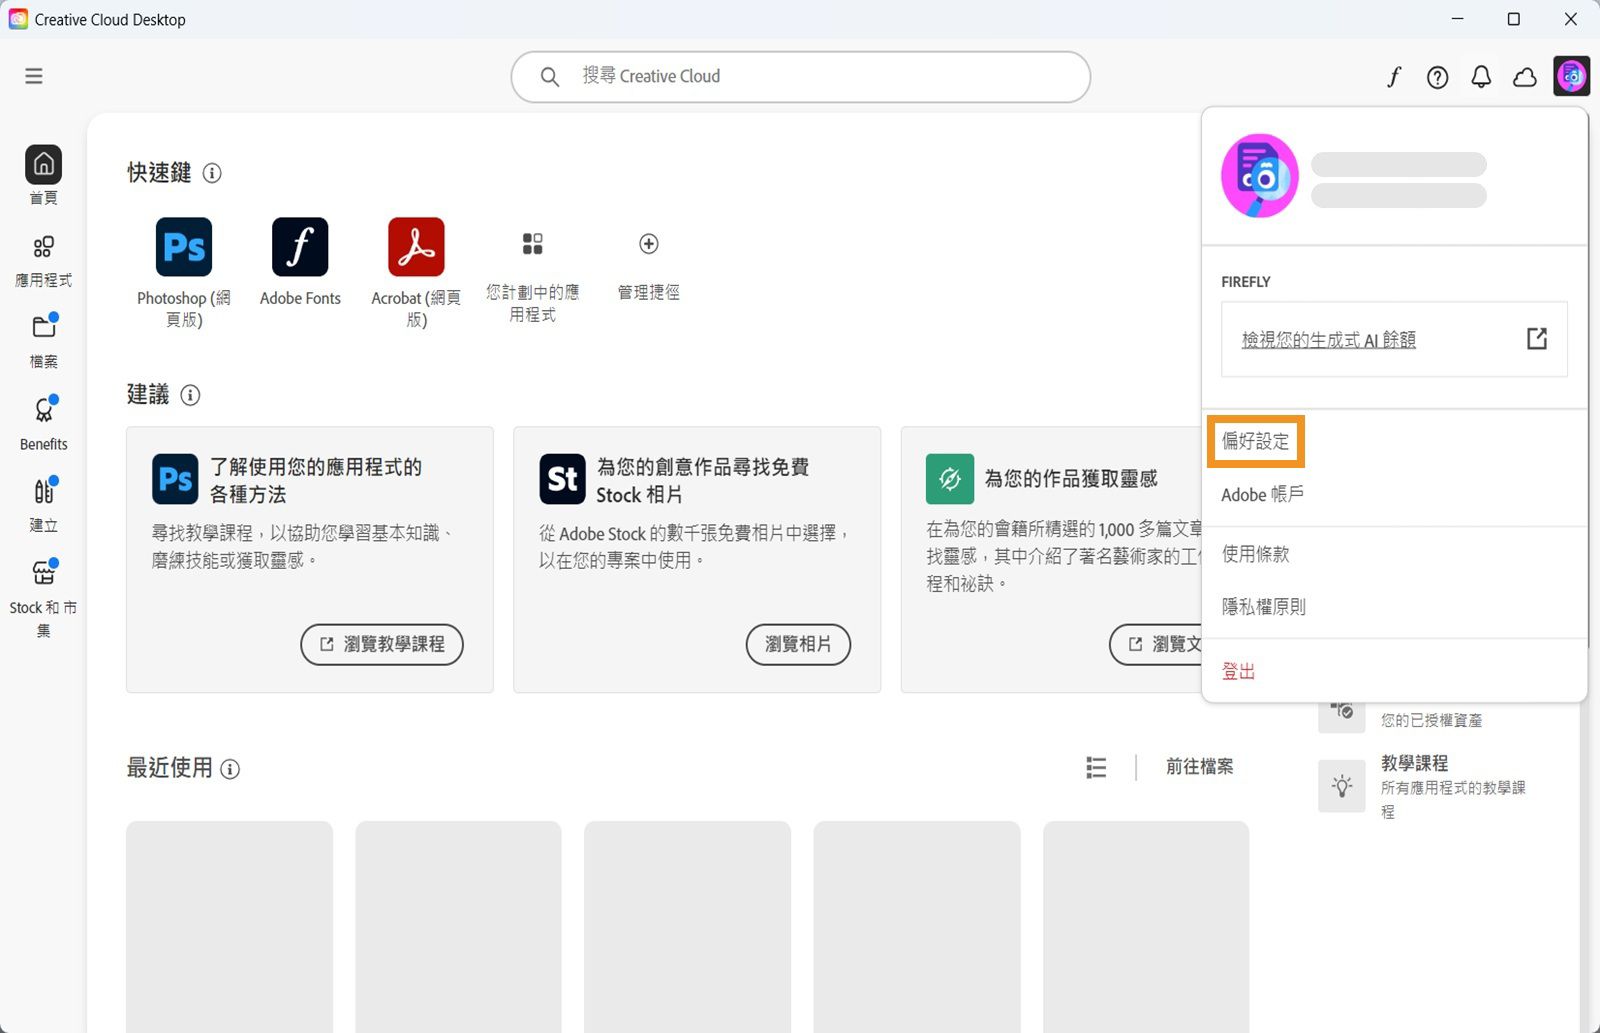Switch recent files to list view icon
1600x1033 pixels.
click(1096, 767)
